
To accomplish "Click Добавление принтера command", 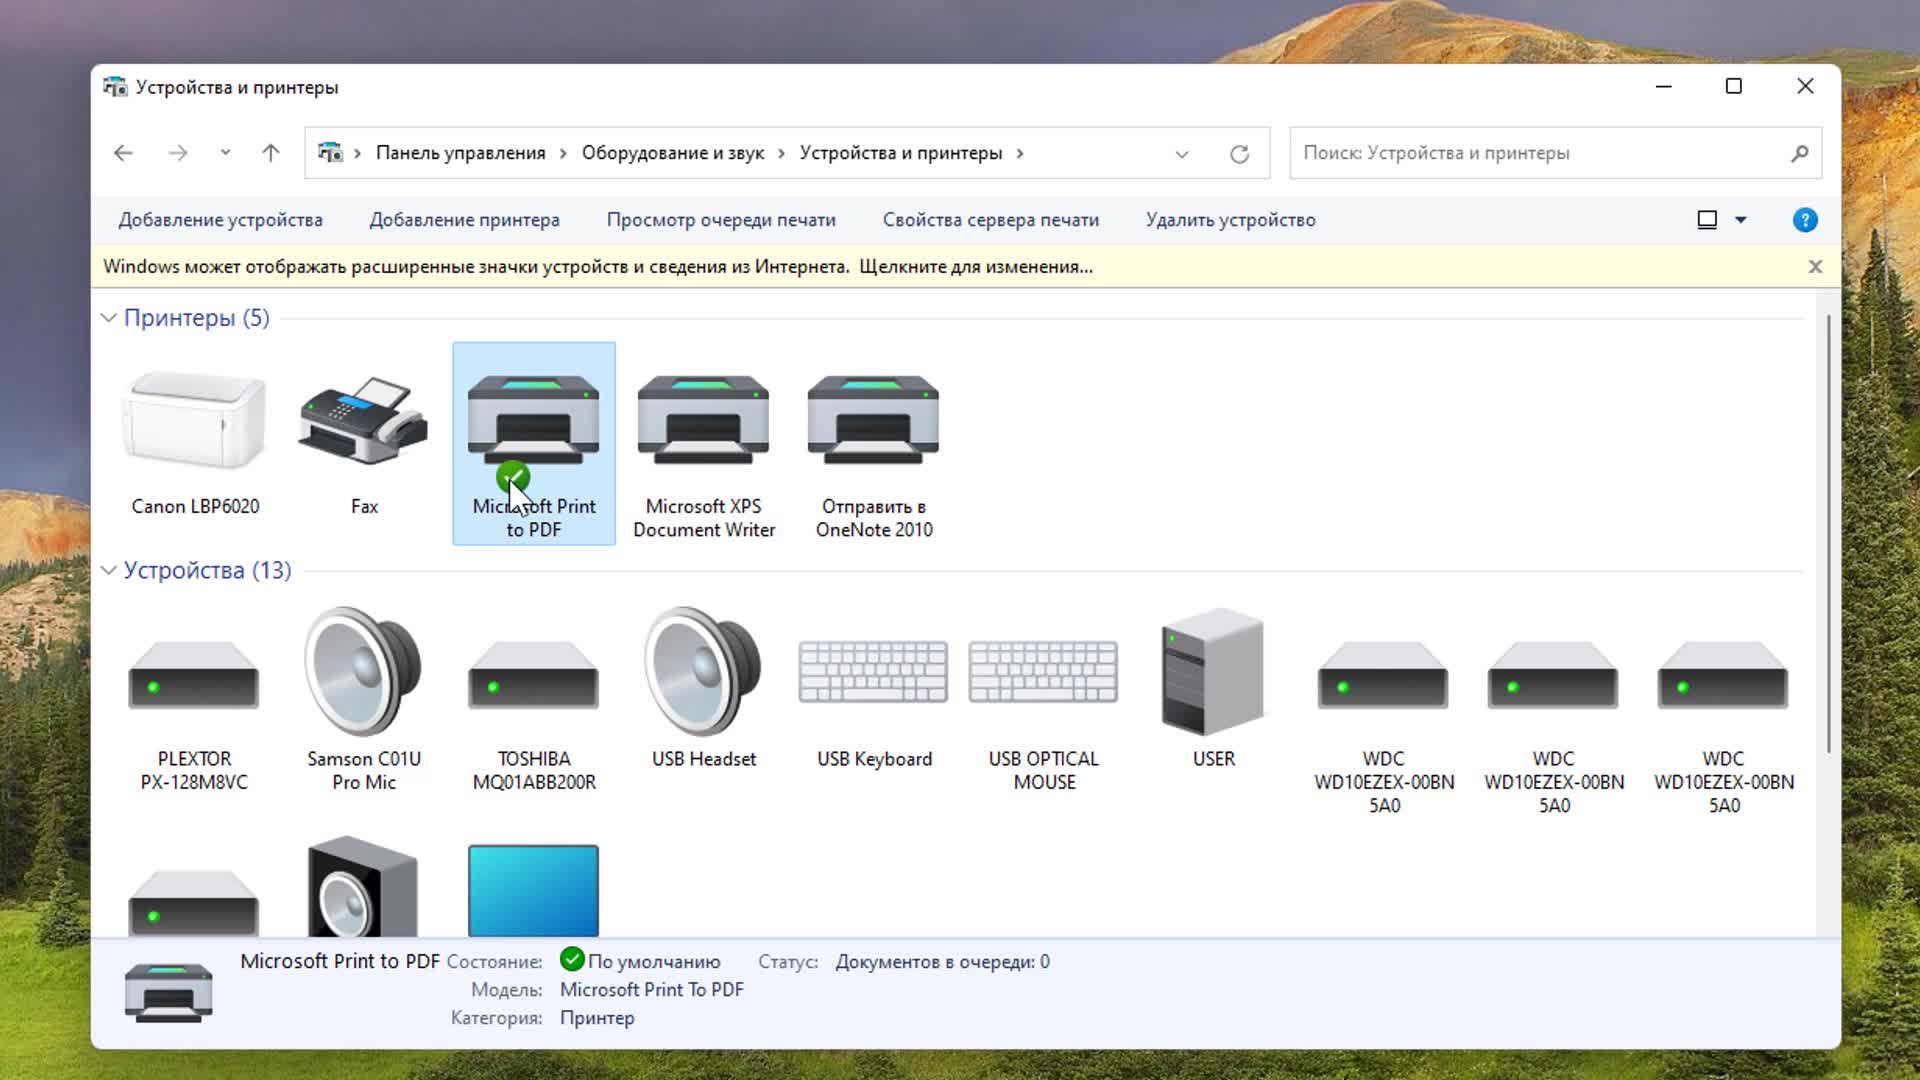I will tap(464, 220).
